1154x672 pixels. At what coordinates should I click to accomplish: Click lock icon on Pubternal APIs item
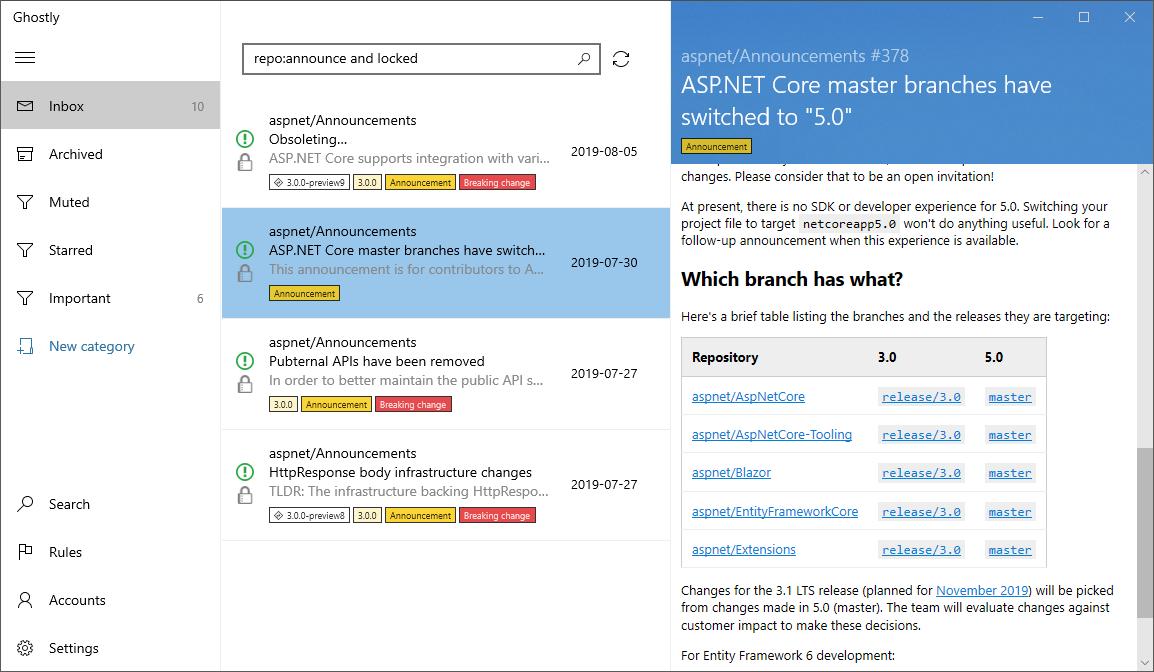click(245, 384)
